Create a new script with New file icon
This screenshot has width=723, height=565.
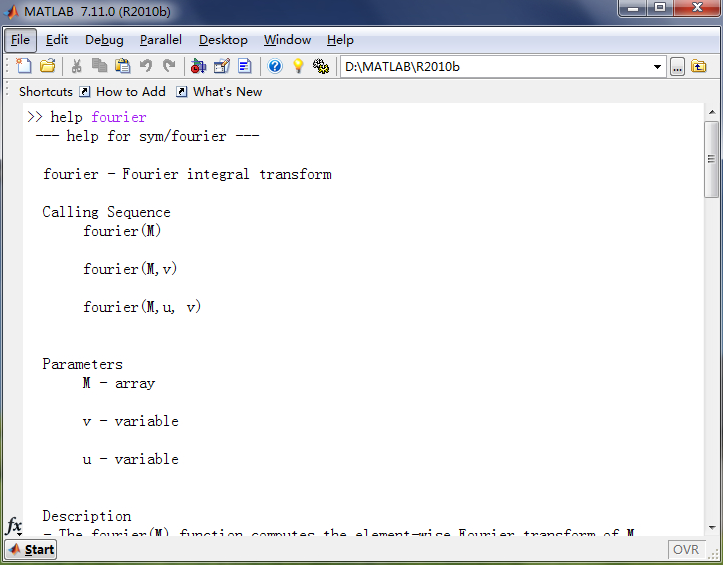24,66
